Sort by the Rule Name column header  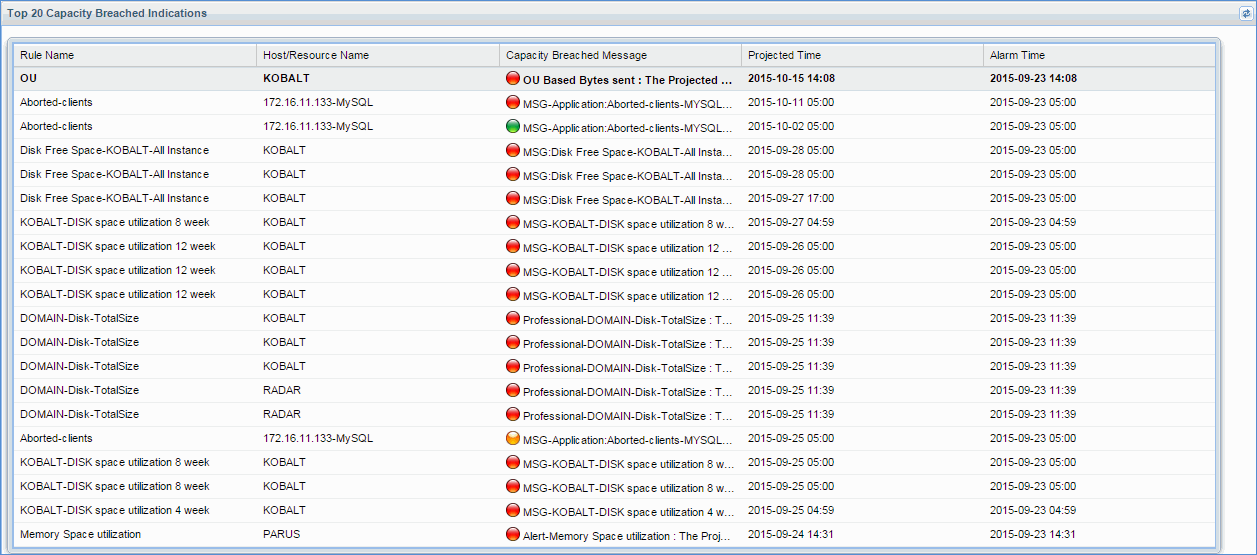47,55
